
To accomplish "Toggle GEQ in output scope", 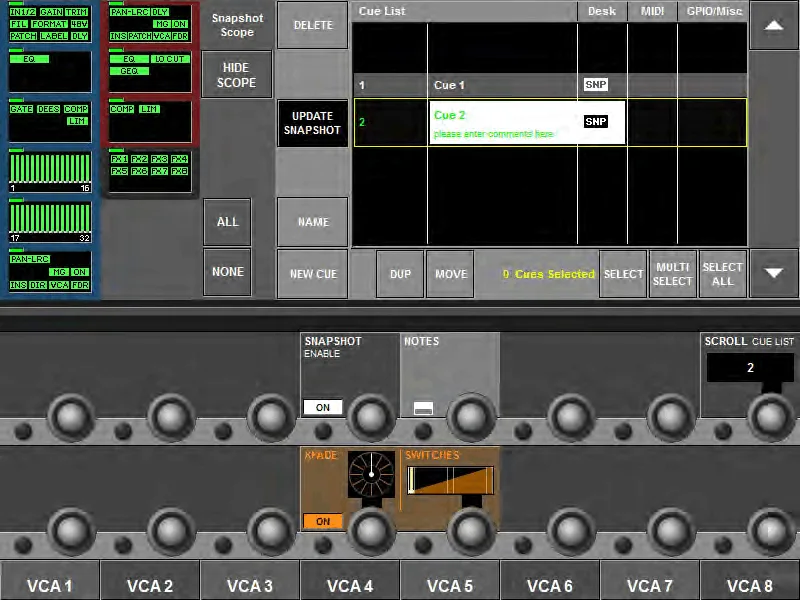I will (x=129, y=71).
